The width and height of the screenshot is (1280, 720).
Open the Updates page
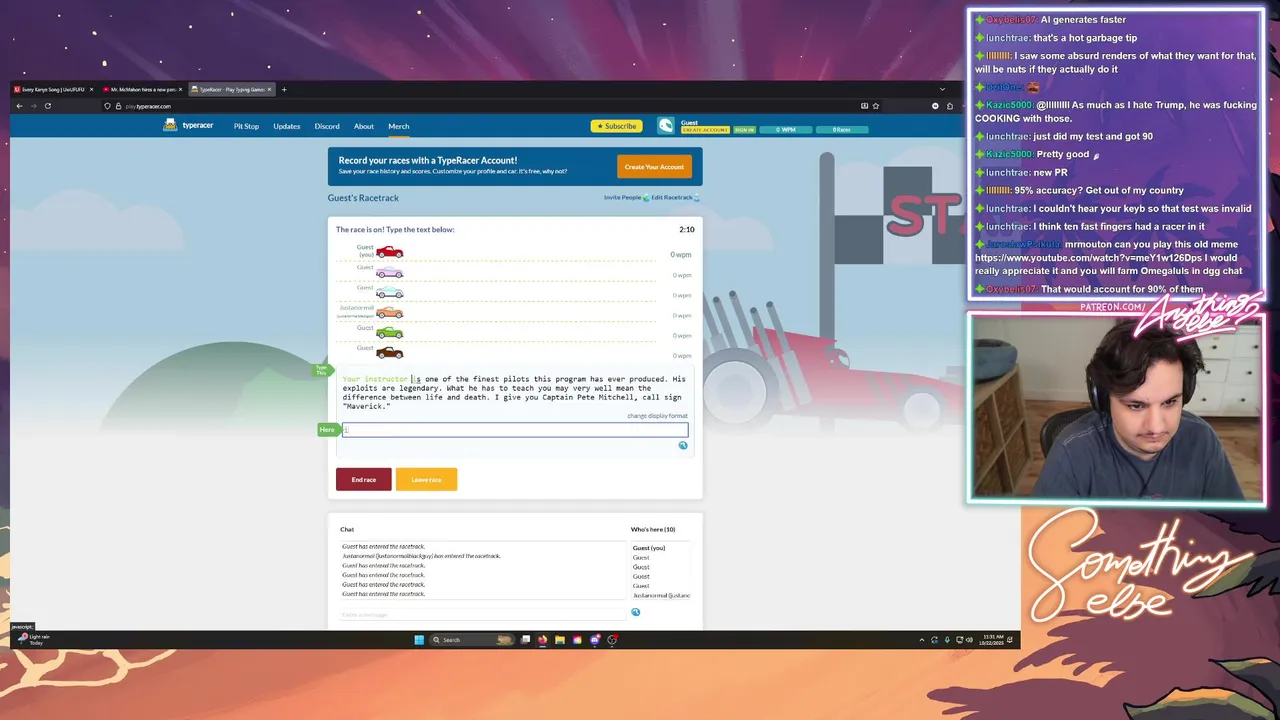pyautogui.click(x=287, y=126)
